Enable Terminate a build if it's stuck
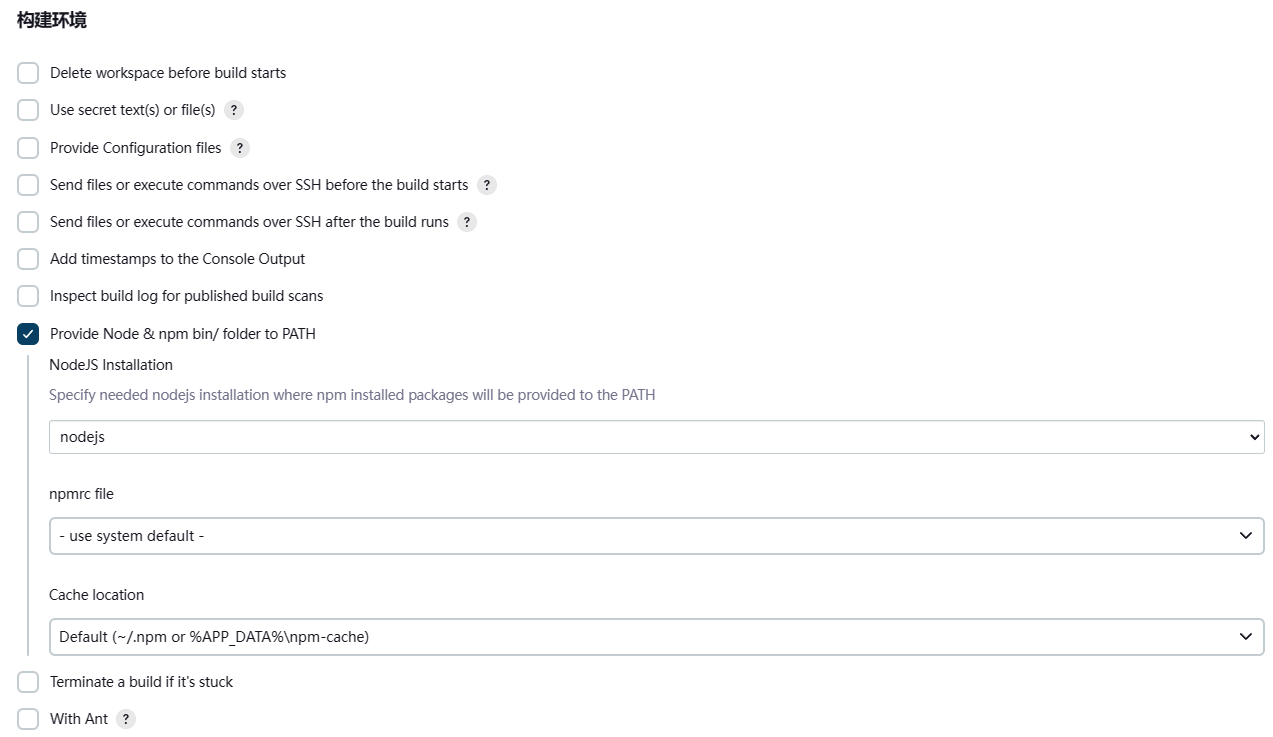The image size is (1273, 737). pos(28,682)
